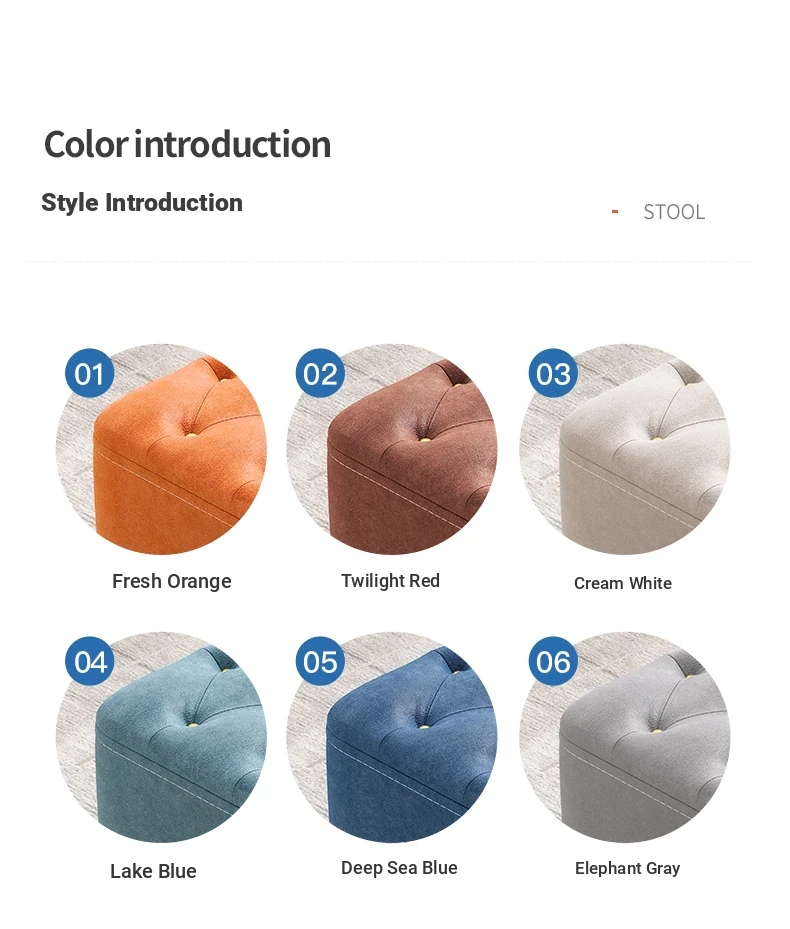Click the 01 number badge
The height and width of the screenshot is (929, 790).
tap(89, 373)
